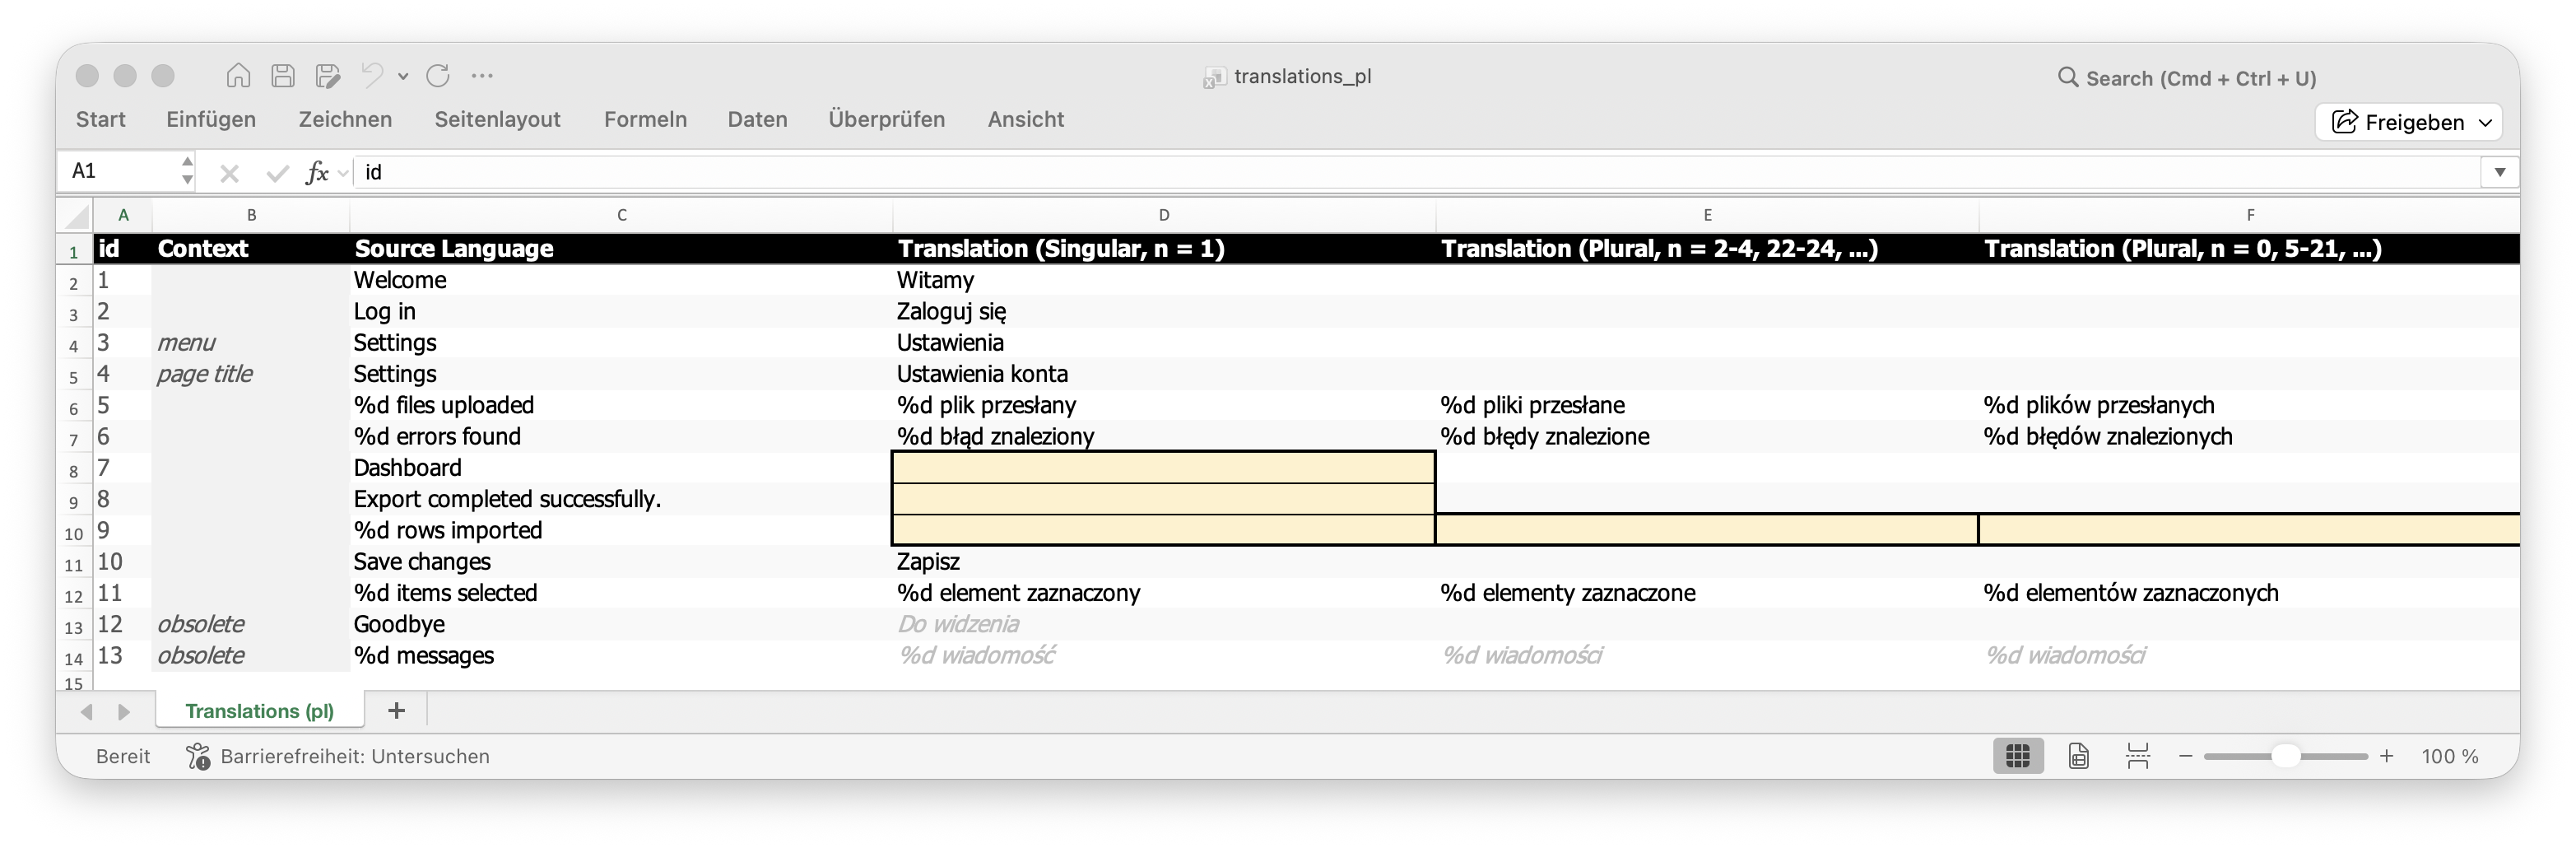Switch to the Zeichnen tab
Image resolution: width=2576 pixels, height=848 pixels.
tap(345, 119)
